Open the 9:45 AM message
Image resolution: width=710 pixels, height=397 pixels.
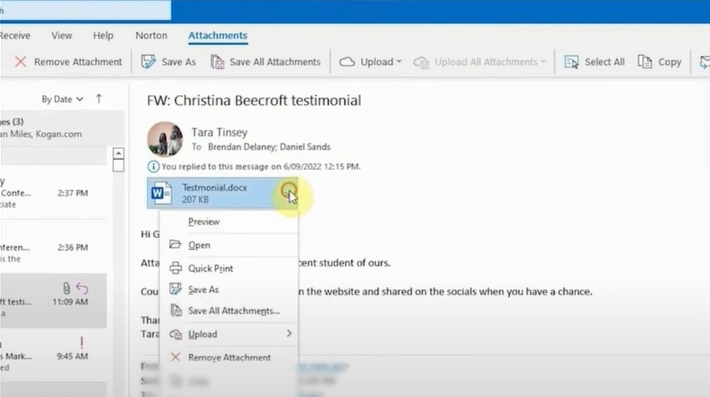coord(53,356)
